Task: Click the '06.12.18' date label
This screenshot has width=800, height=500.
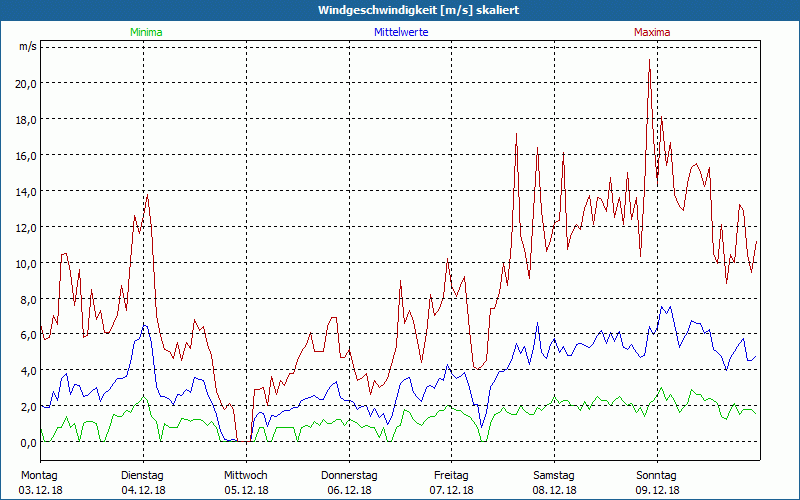Action: tap(349, 490)
